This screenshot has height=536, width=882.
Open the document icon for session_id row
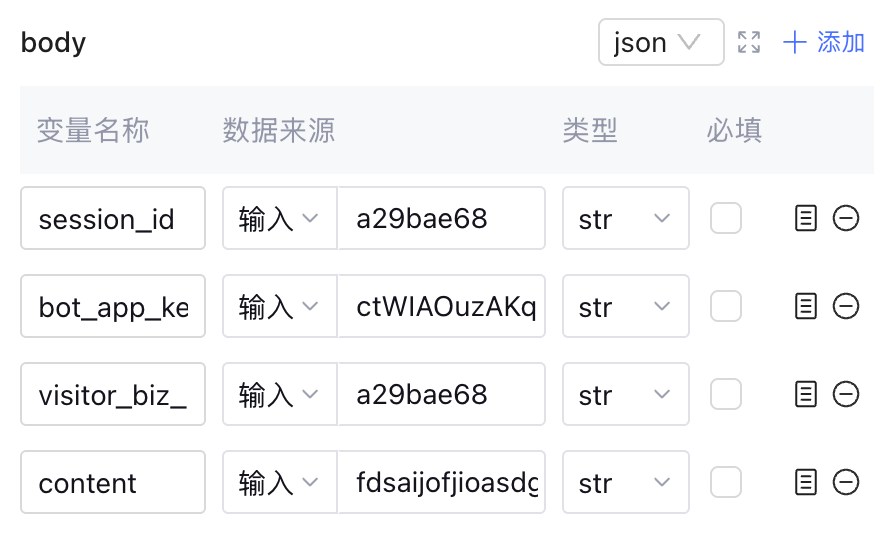(x=805, y=218)
